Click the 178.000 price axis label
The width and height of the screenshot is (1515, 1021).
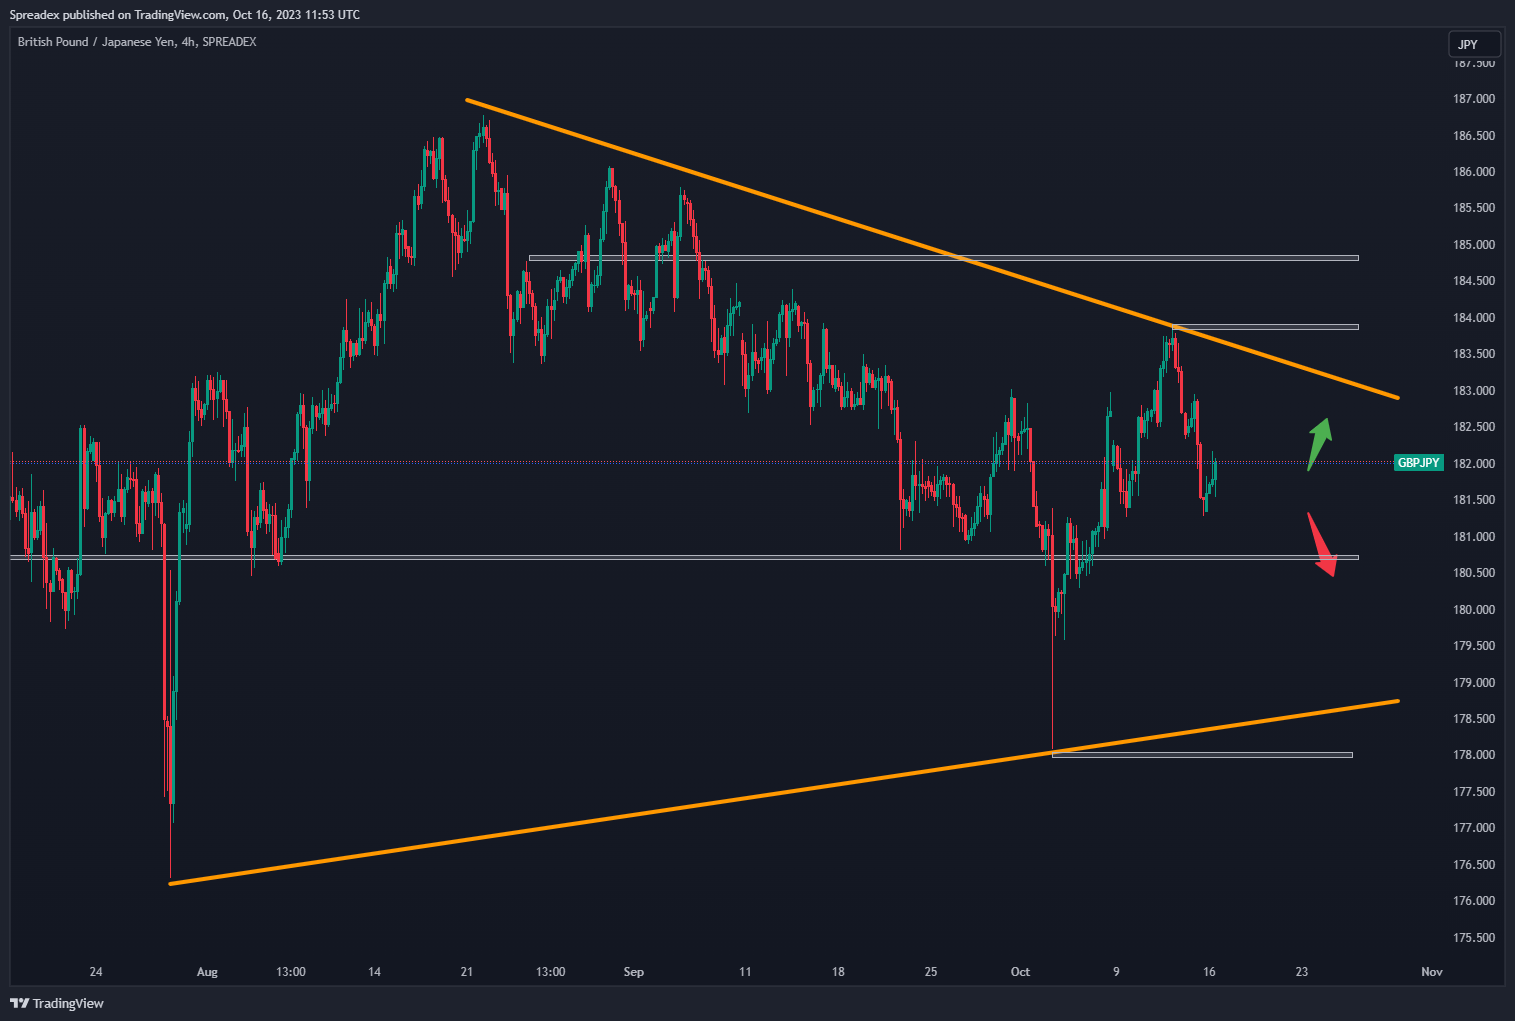click(x=1474, y=755)
